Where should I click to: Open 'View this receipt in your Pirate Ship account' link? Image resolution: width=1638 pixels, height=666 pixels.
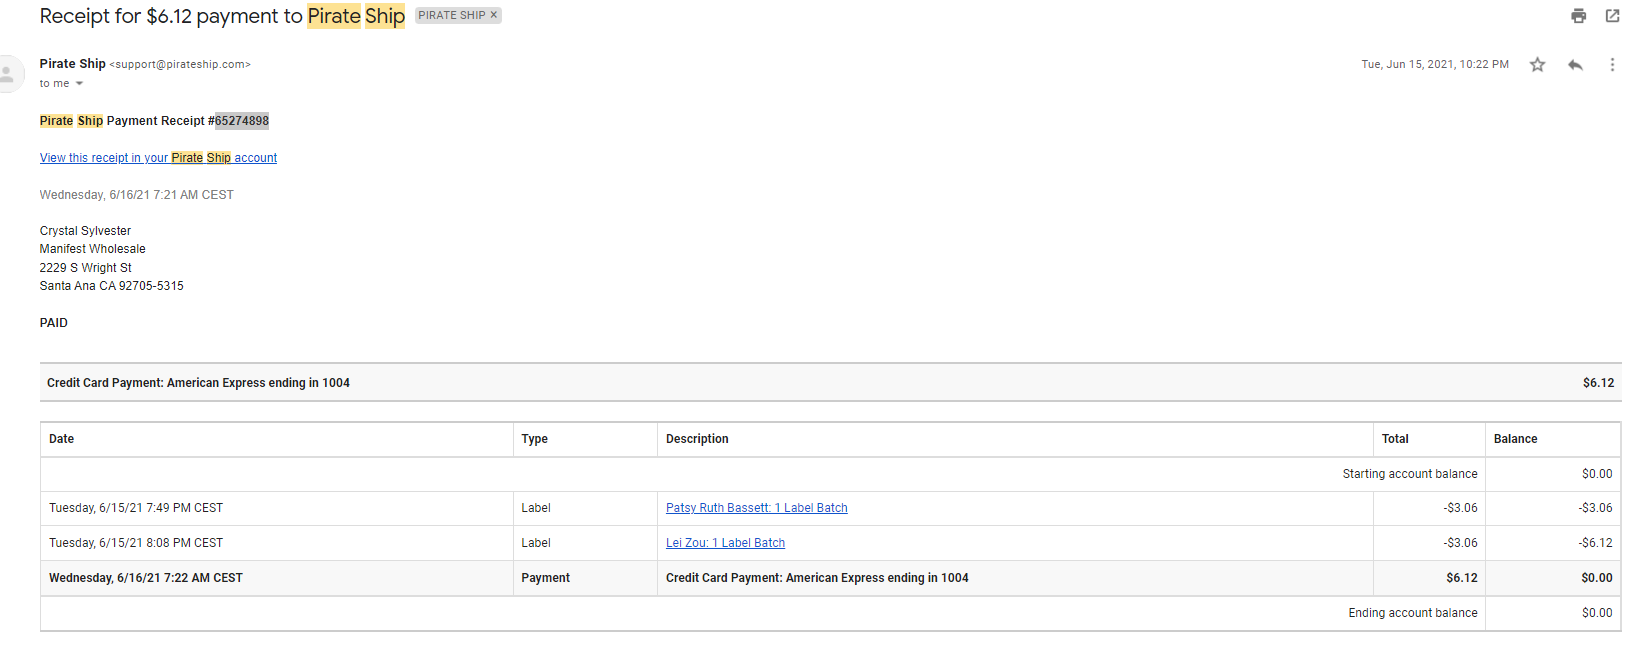[x=158, y=158]
